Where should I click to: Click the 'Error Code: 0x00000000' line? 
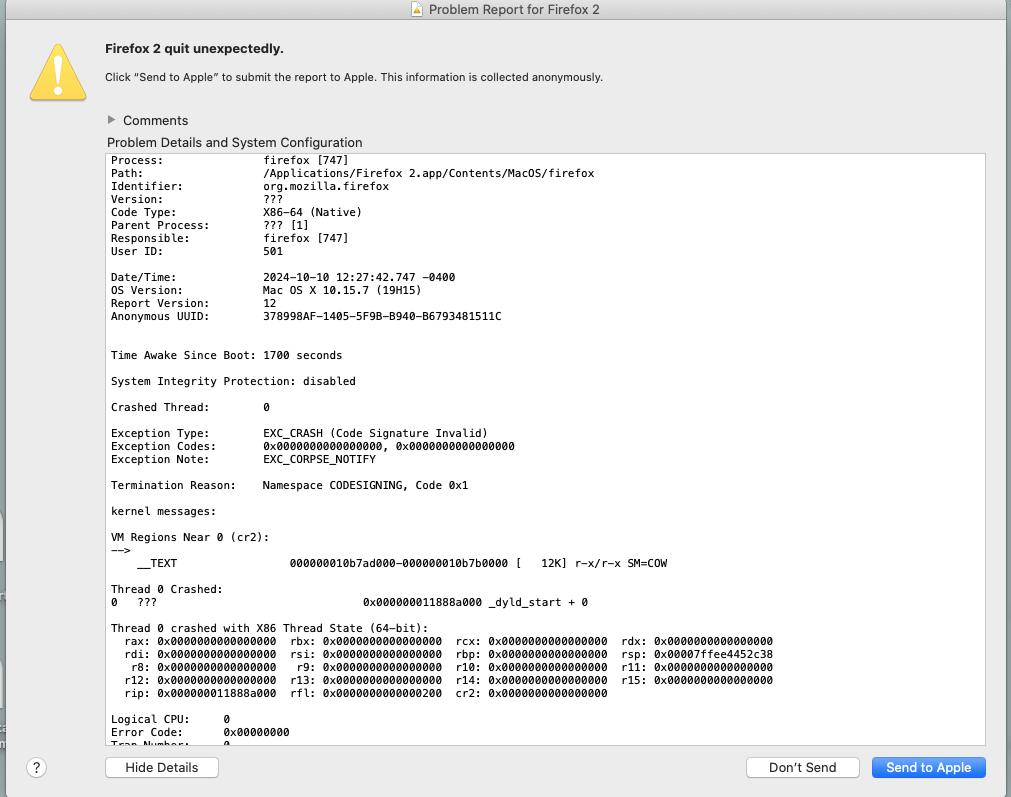(x=200, y=732)
